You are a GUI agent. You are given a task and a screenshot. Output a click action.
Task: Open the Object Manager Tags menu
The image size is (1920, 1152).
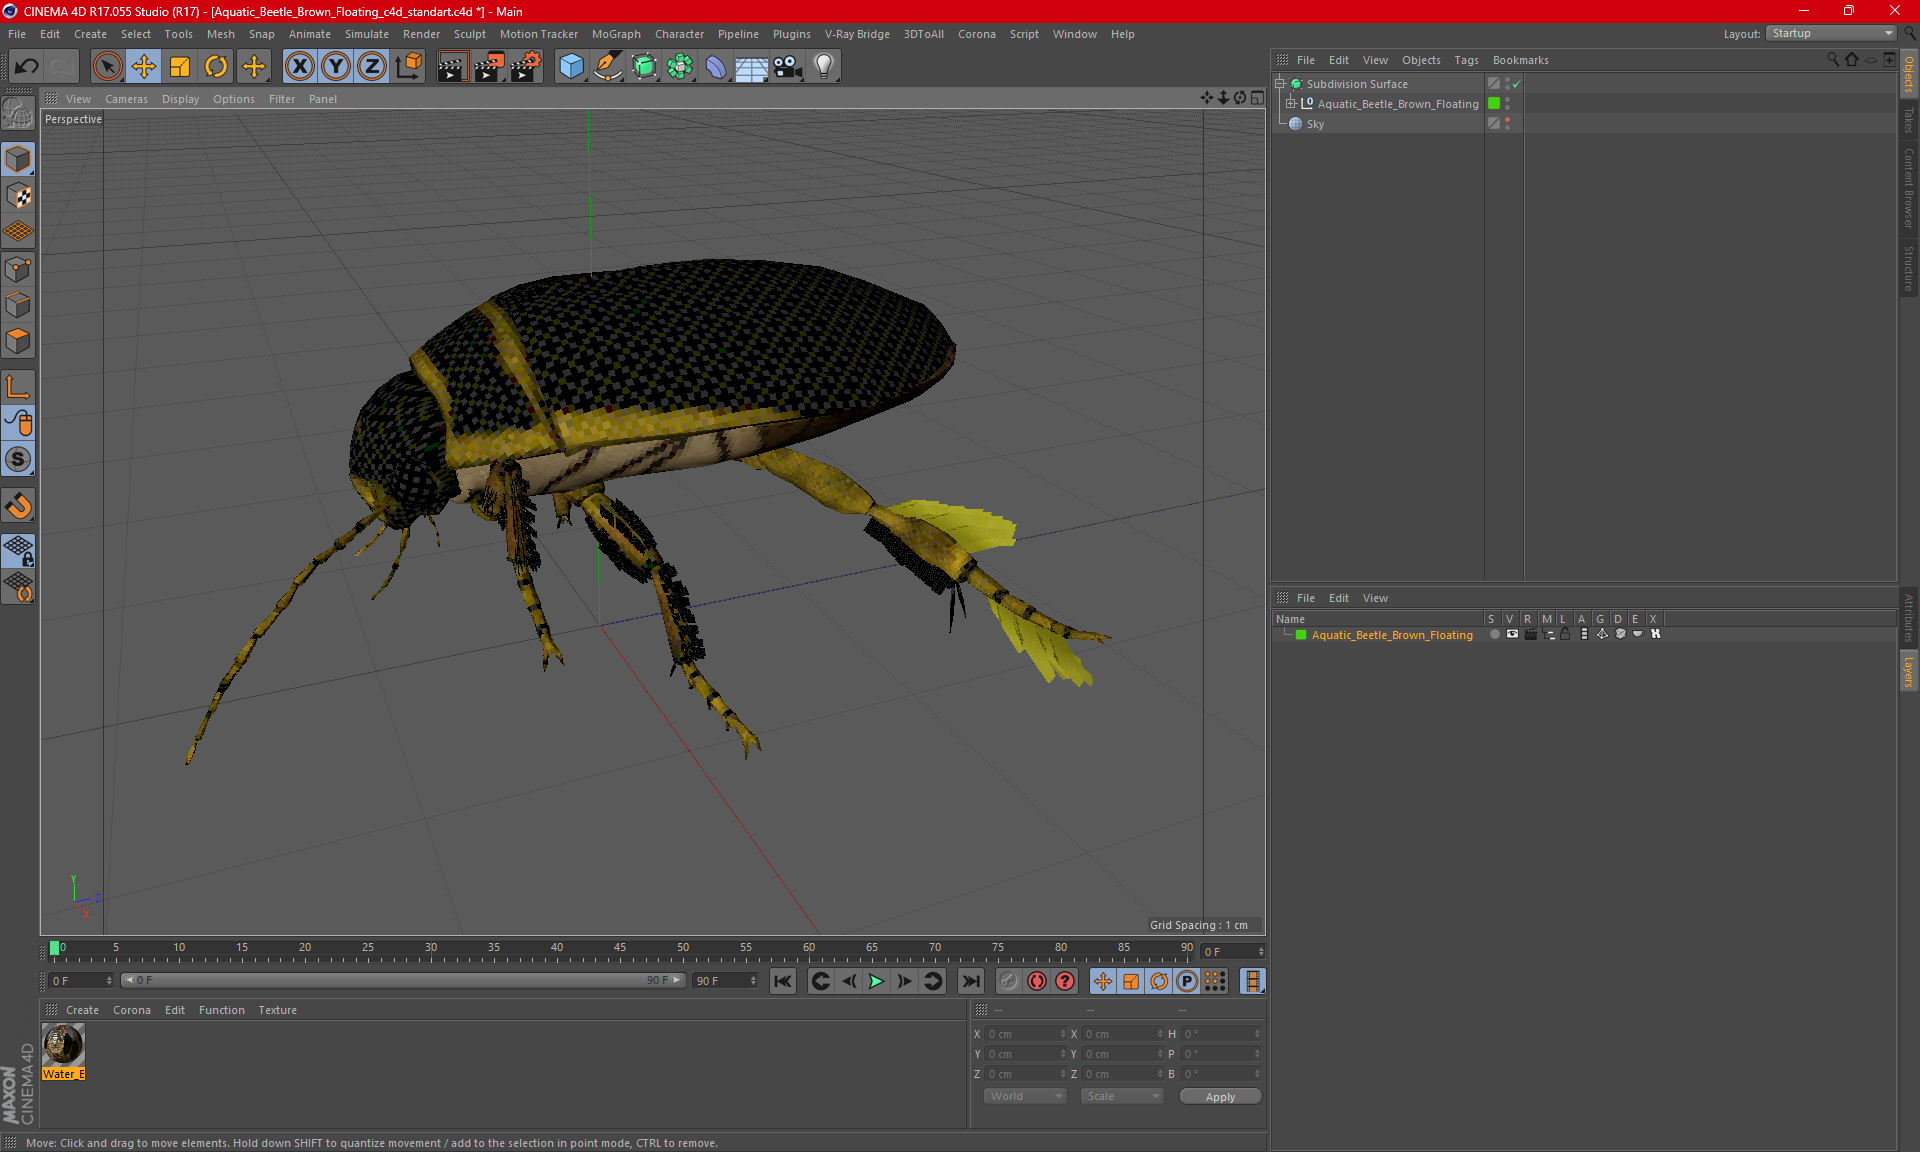point(1466,60)
